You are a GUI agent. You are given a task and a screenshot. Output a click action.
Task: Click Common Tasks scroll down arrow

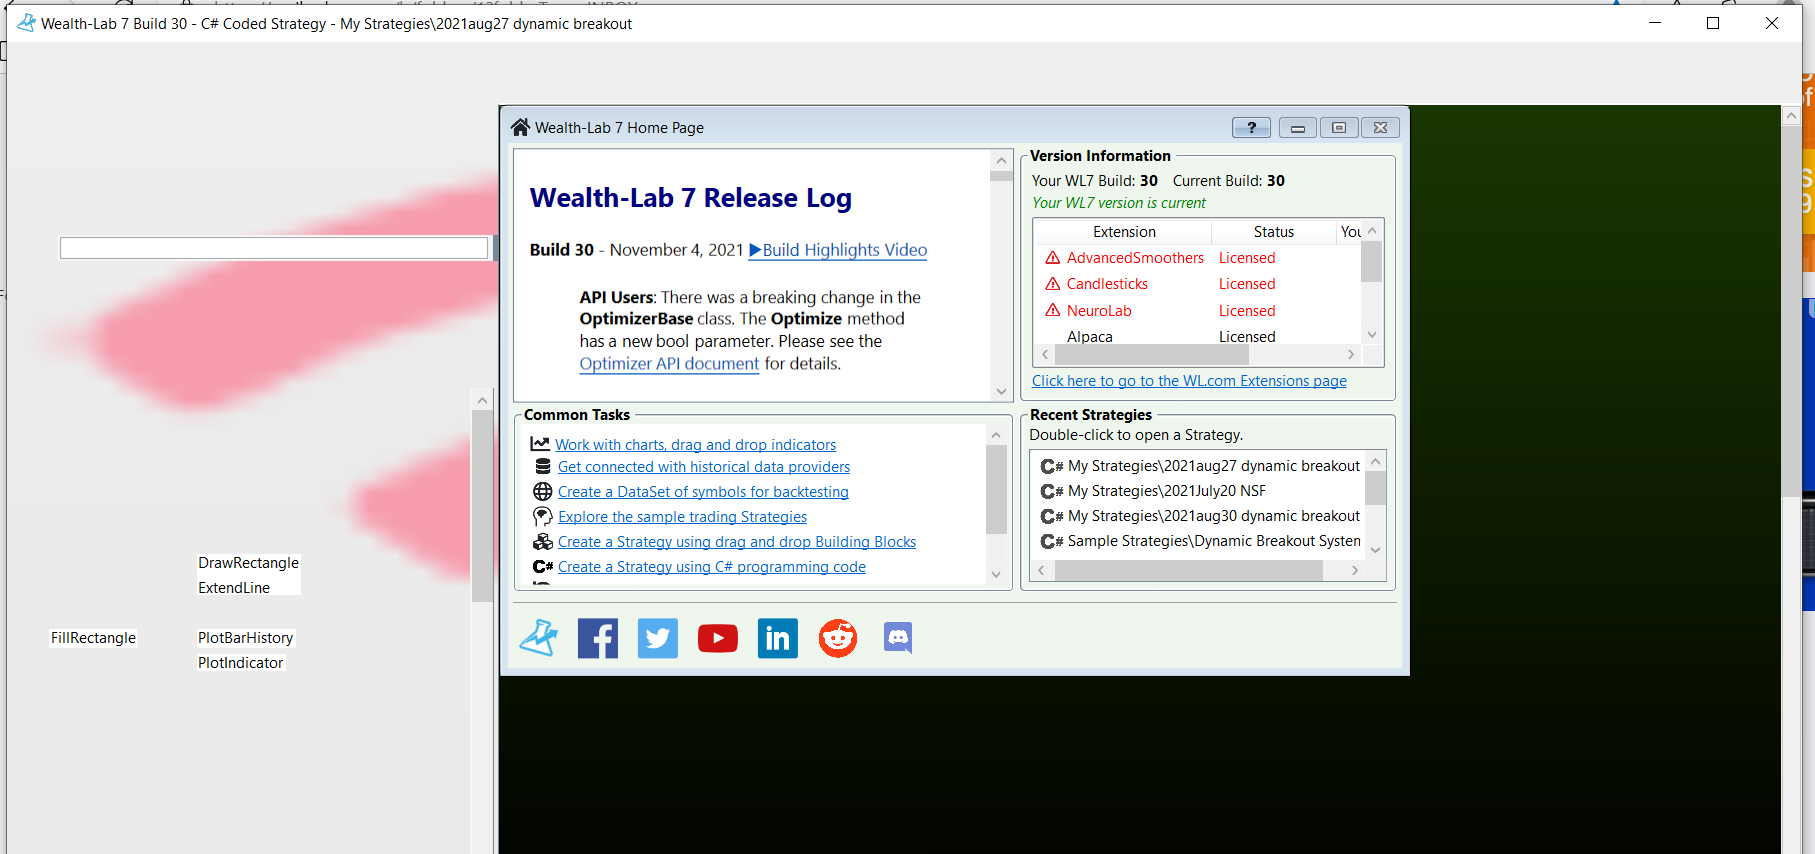(x=995, y=574)
